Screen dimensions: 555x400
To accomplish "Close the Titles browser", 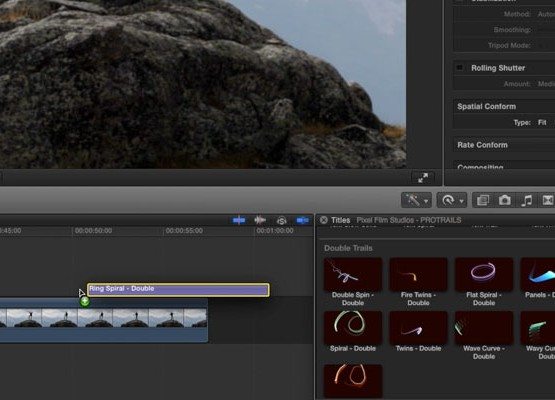I will click(324, 220).
